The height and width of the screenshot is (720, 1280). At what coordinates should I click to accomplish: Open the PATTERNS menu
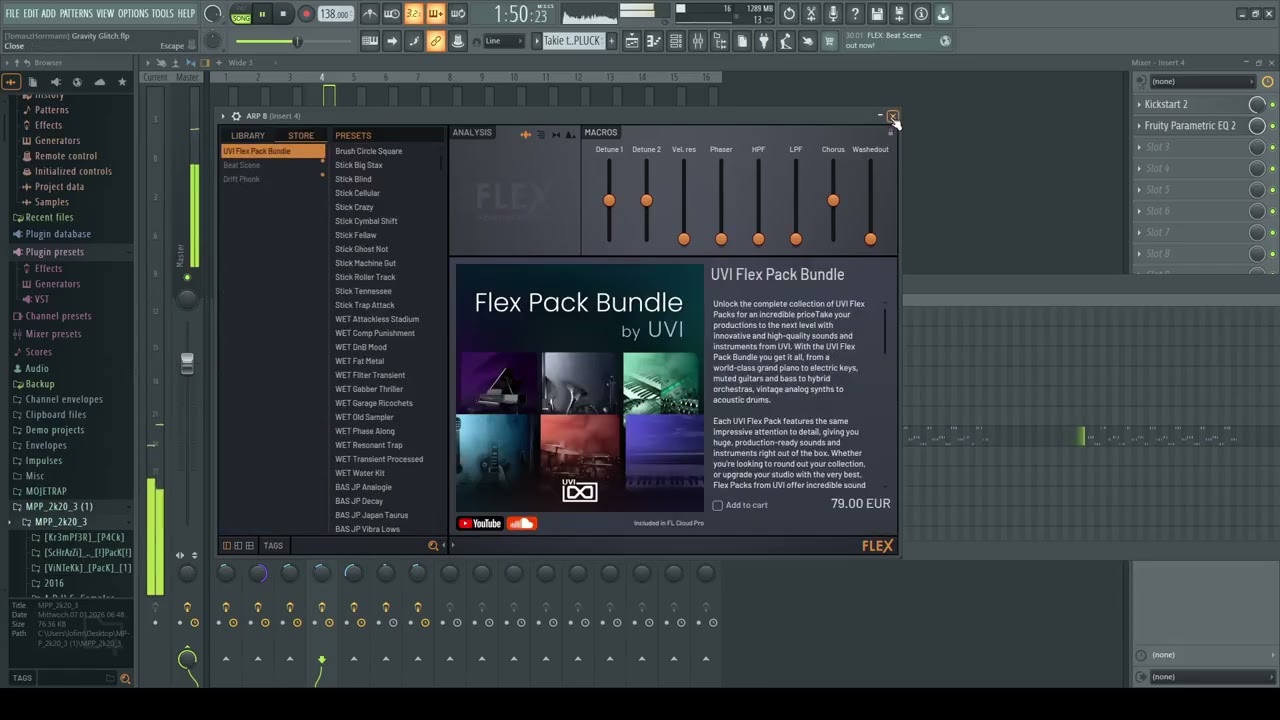[76, 14]
